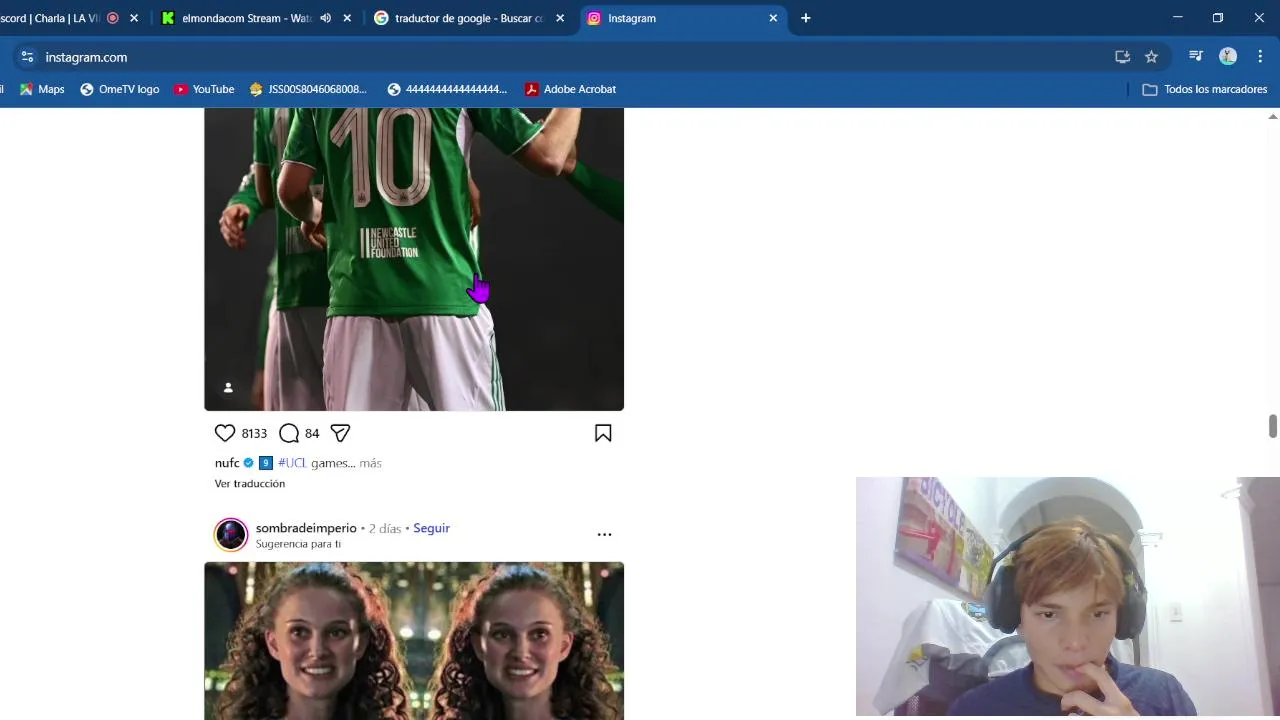
Task: Click the Discord tab recording indicator
Action: (x=113, y=18)
